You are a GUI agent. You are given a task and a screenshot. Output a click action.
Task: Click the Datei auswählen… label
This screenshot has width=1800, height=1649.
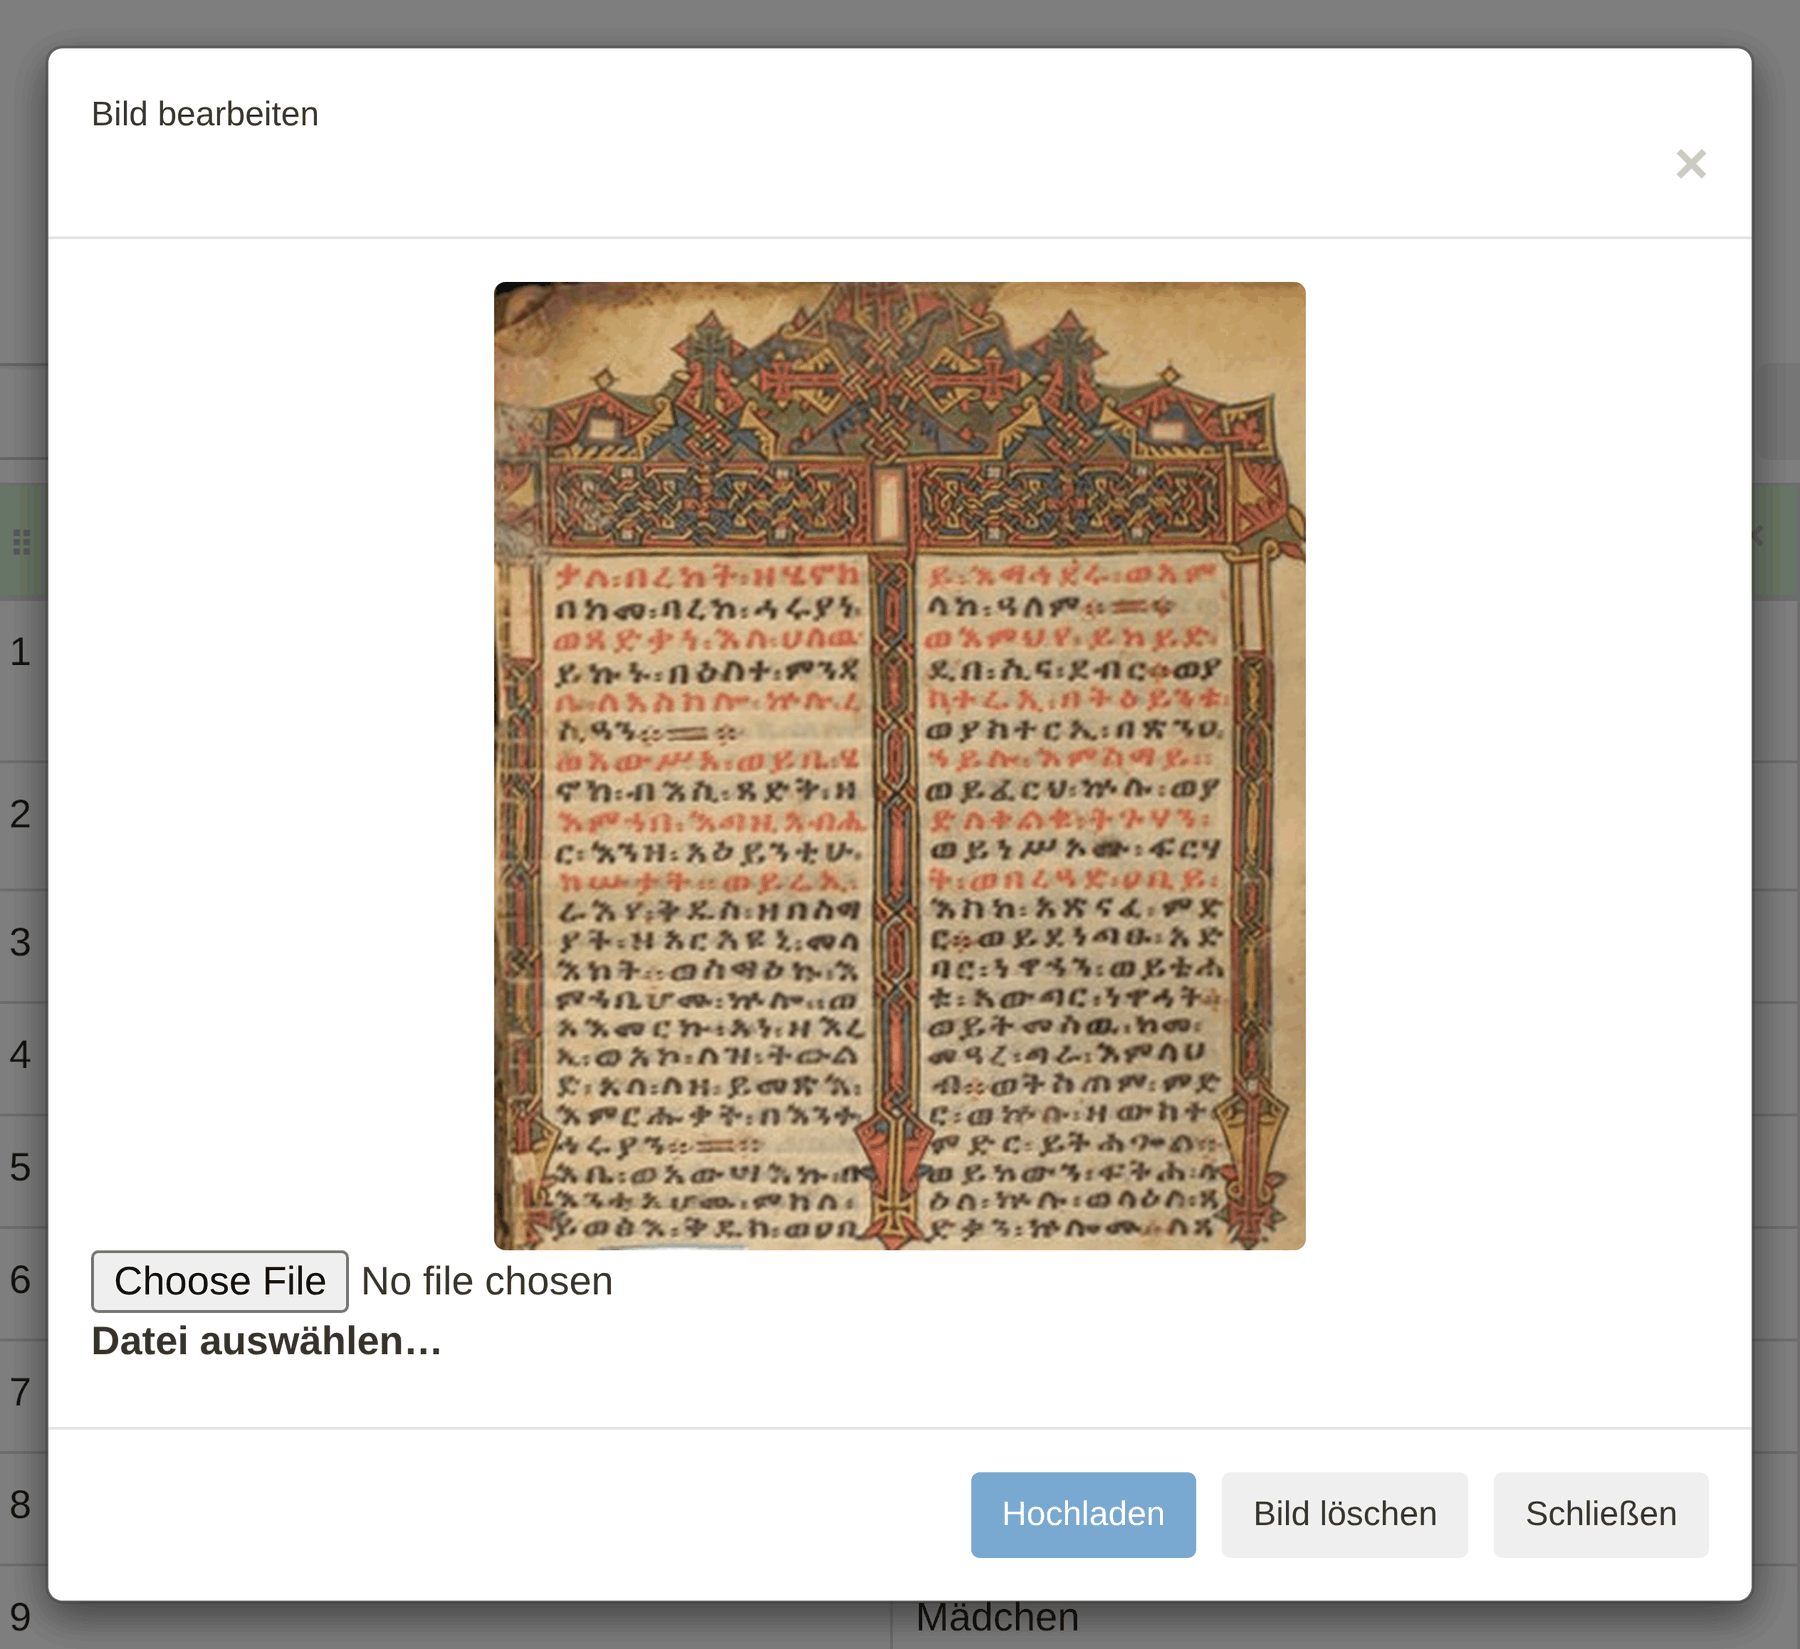[x=266, y=1341]
